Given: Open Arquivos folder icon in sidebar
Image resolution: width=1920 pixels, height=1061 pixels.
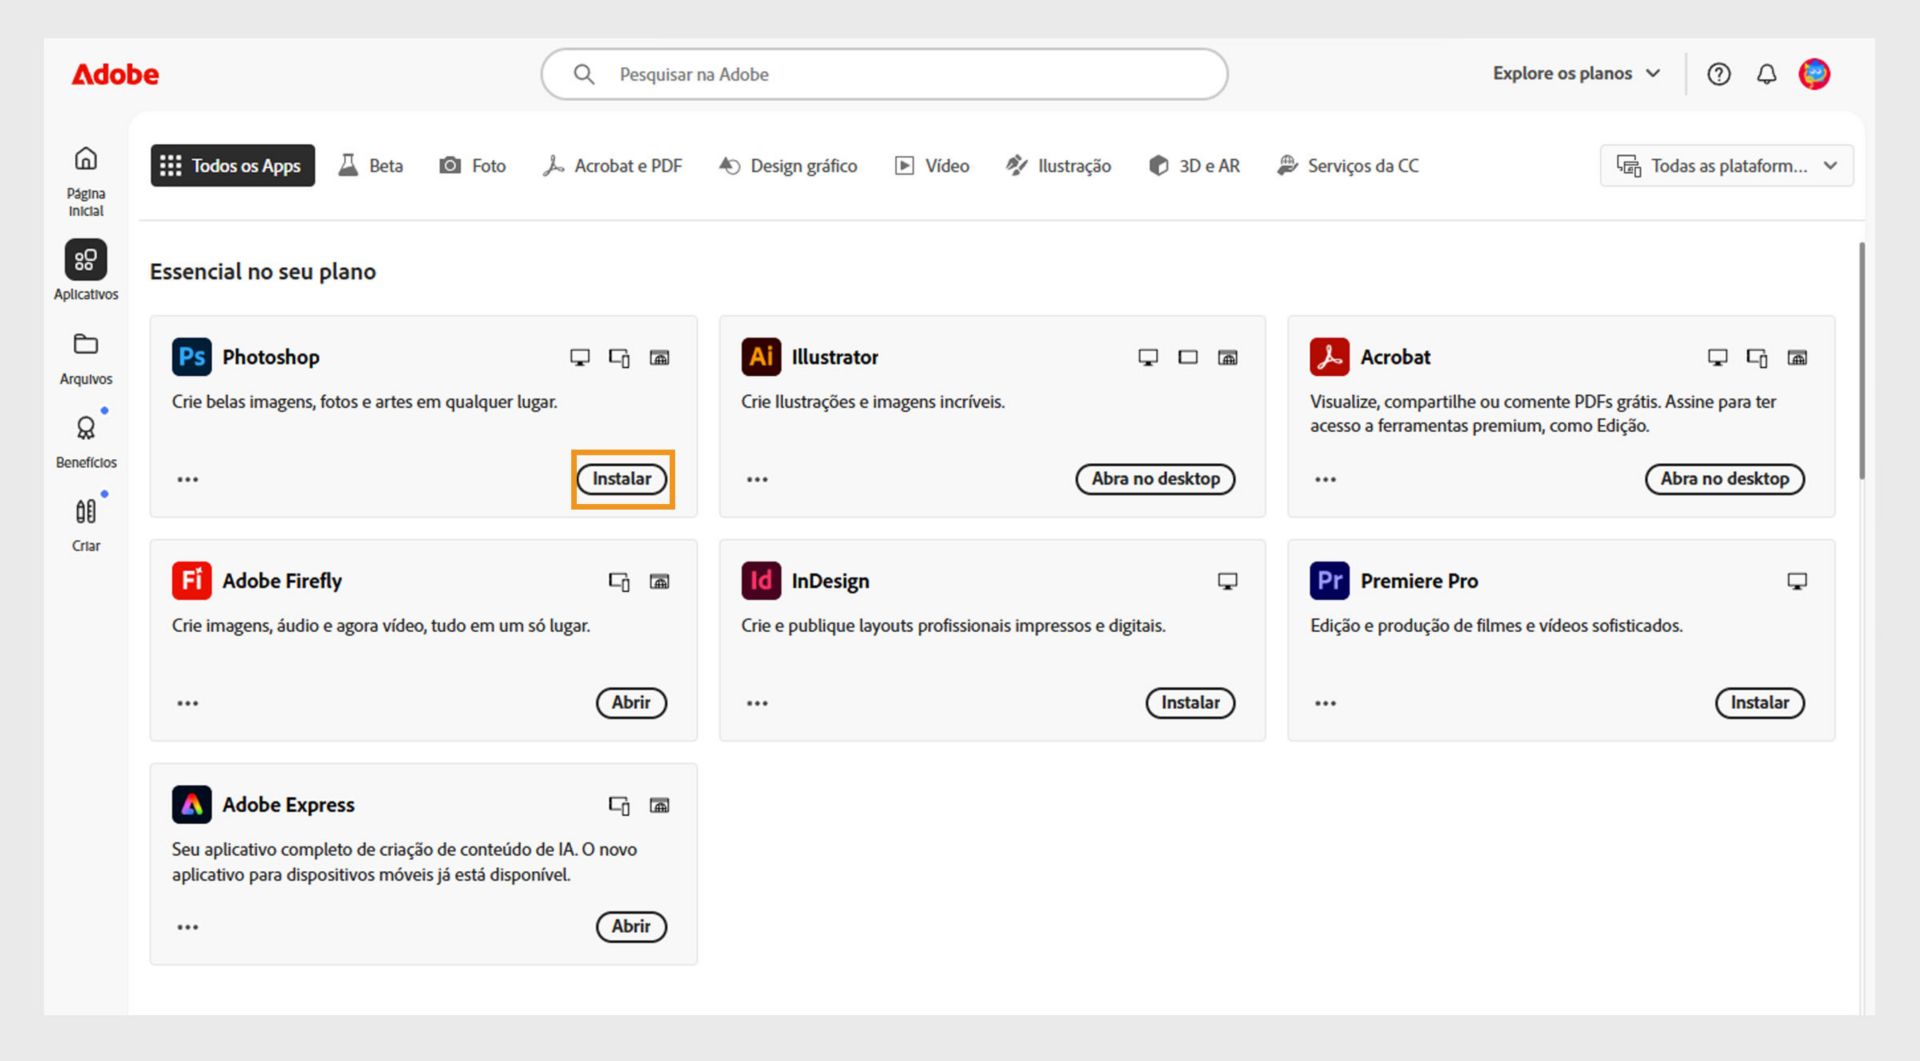Looking at the screenshot, I should 86,345.
